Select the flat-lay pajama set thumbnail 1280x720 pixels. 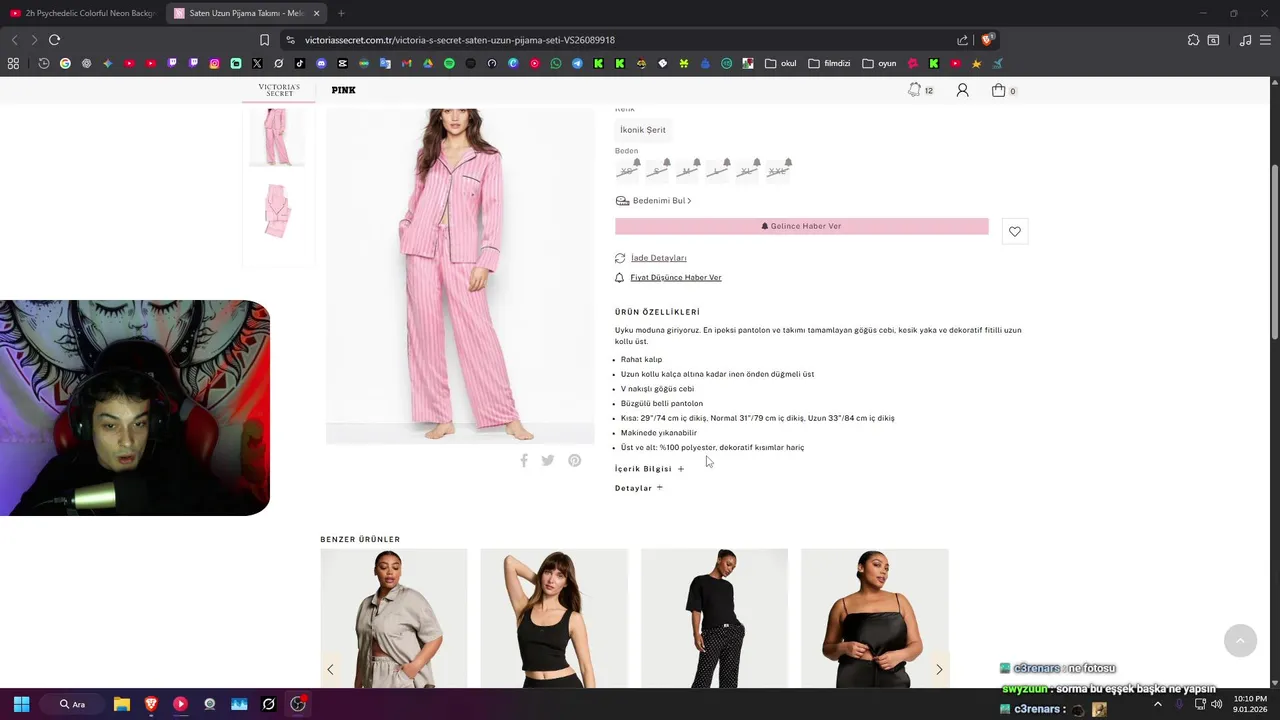click(277, 210)
